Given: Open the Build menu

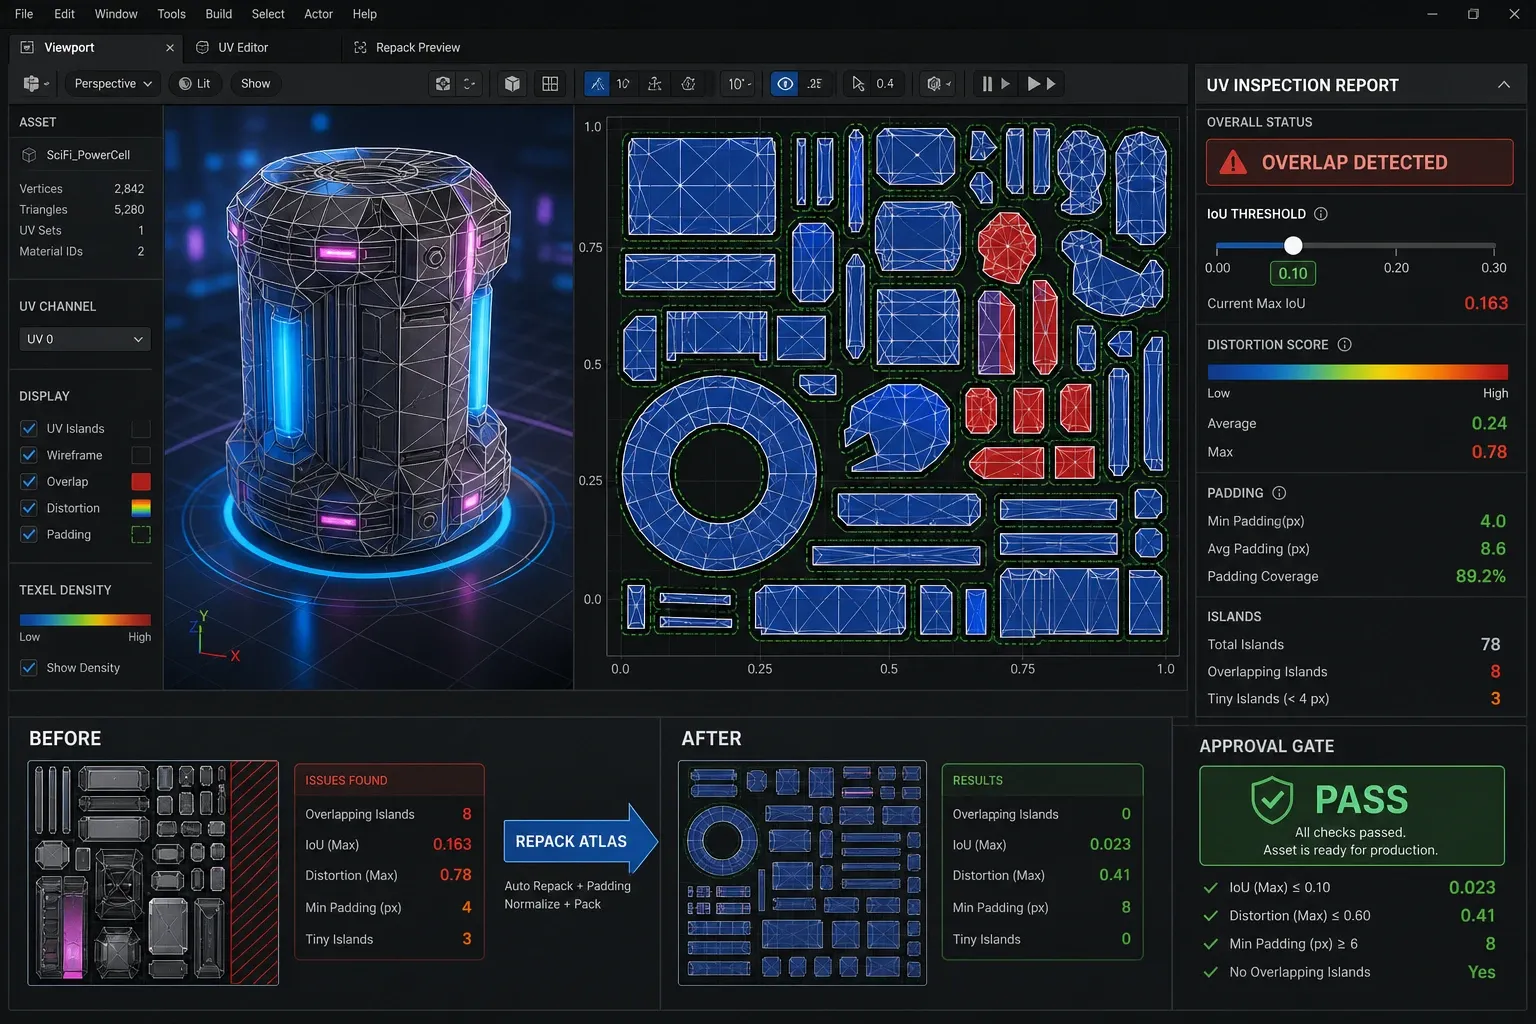Looking at the screenshot, I should (219, 14).
